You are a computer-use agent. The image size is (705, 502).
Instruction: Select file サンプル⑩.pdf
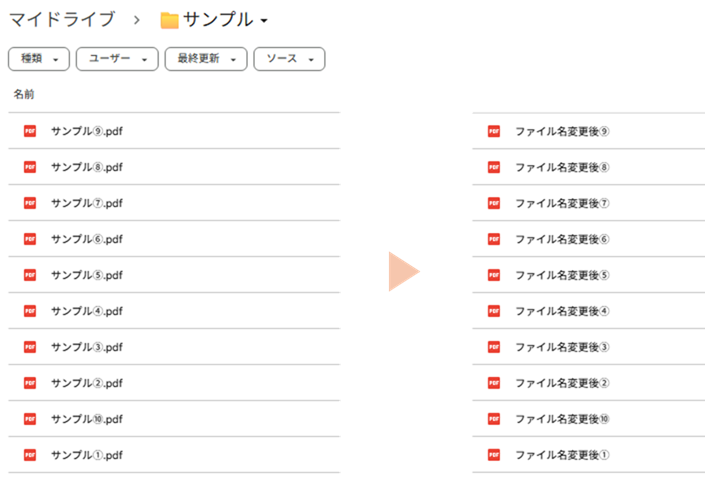[87, 419]
